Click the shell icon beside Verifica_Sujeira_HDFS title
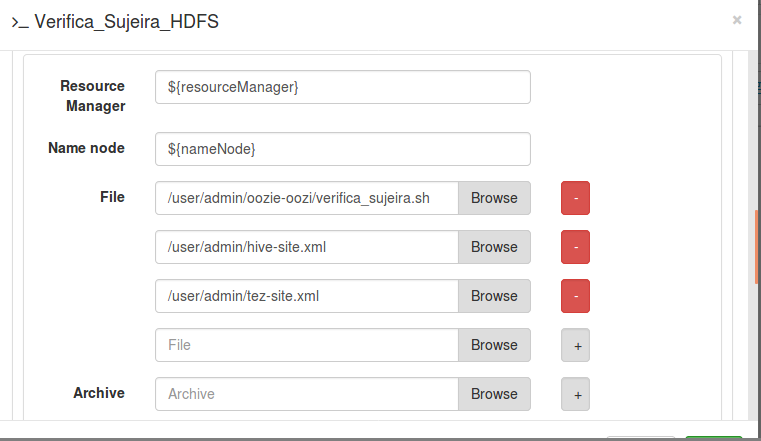The image size is (761, 441). click(19, 22)
